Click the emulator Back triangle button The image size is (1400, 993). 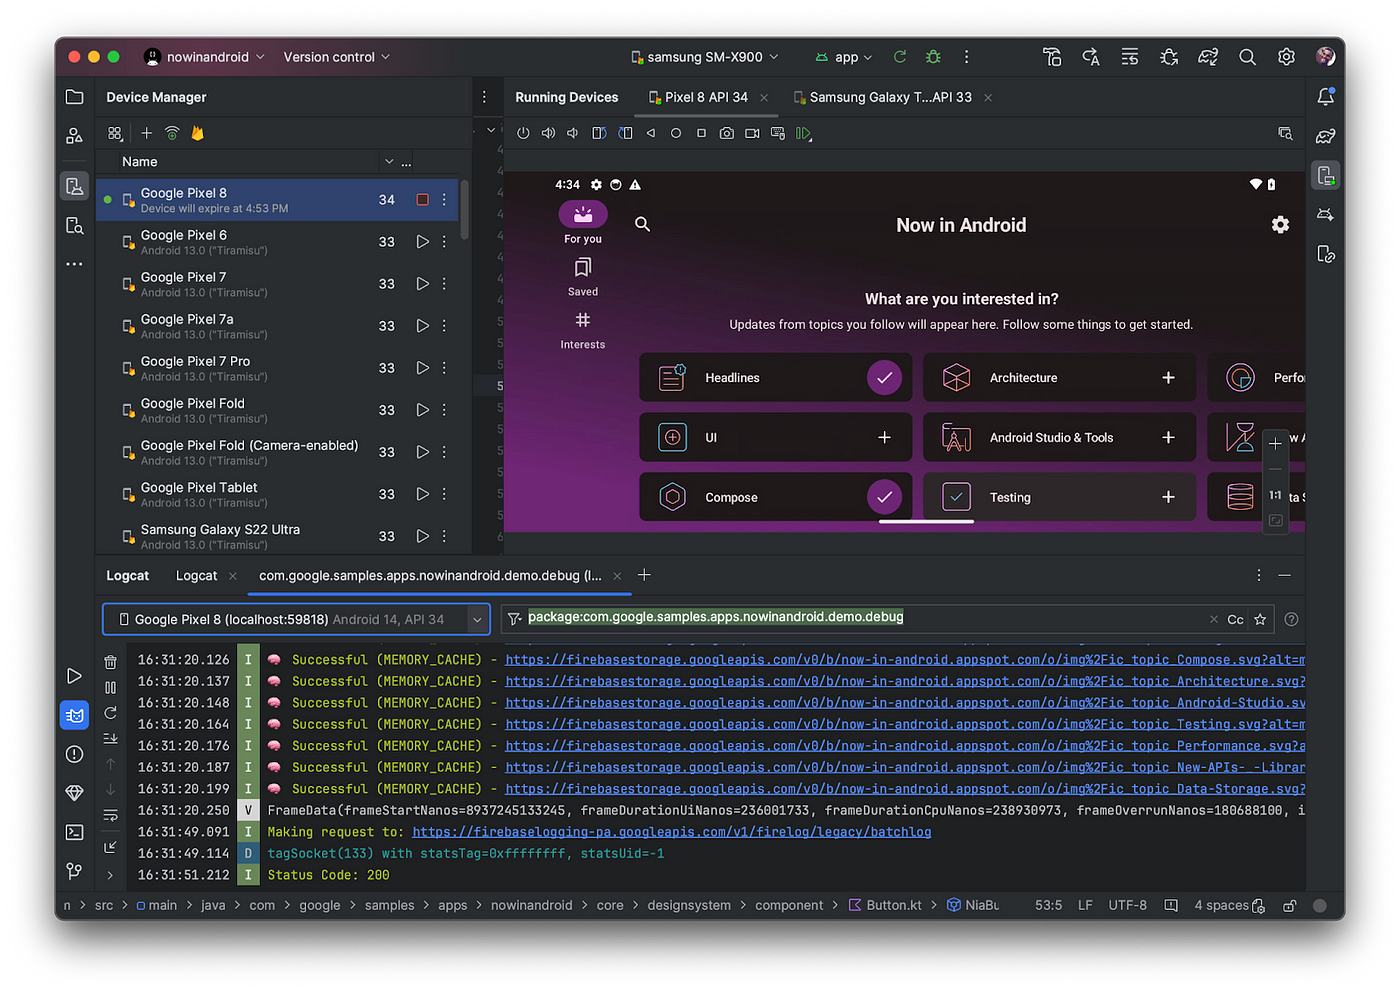tap(651, 133)
